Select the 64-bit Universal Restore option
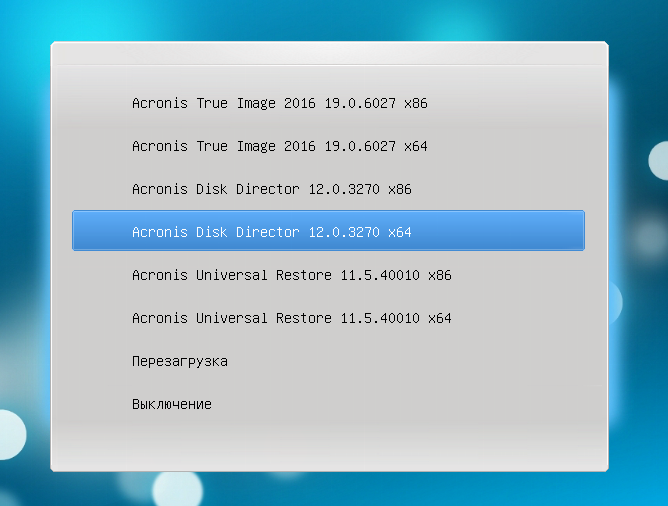 point(292,318)
